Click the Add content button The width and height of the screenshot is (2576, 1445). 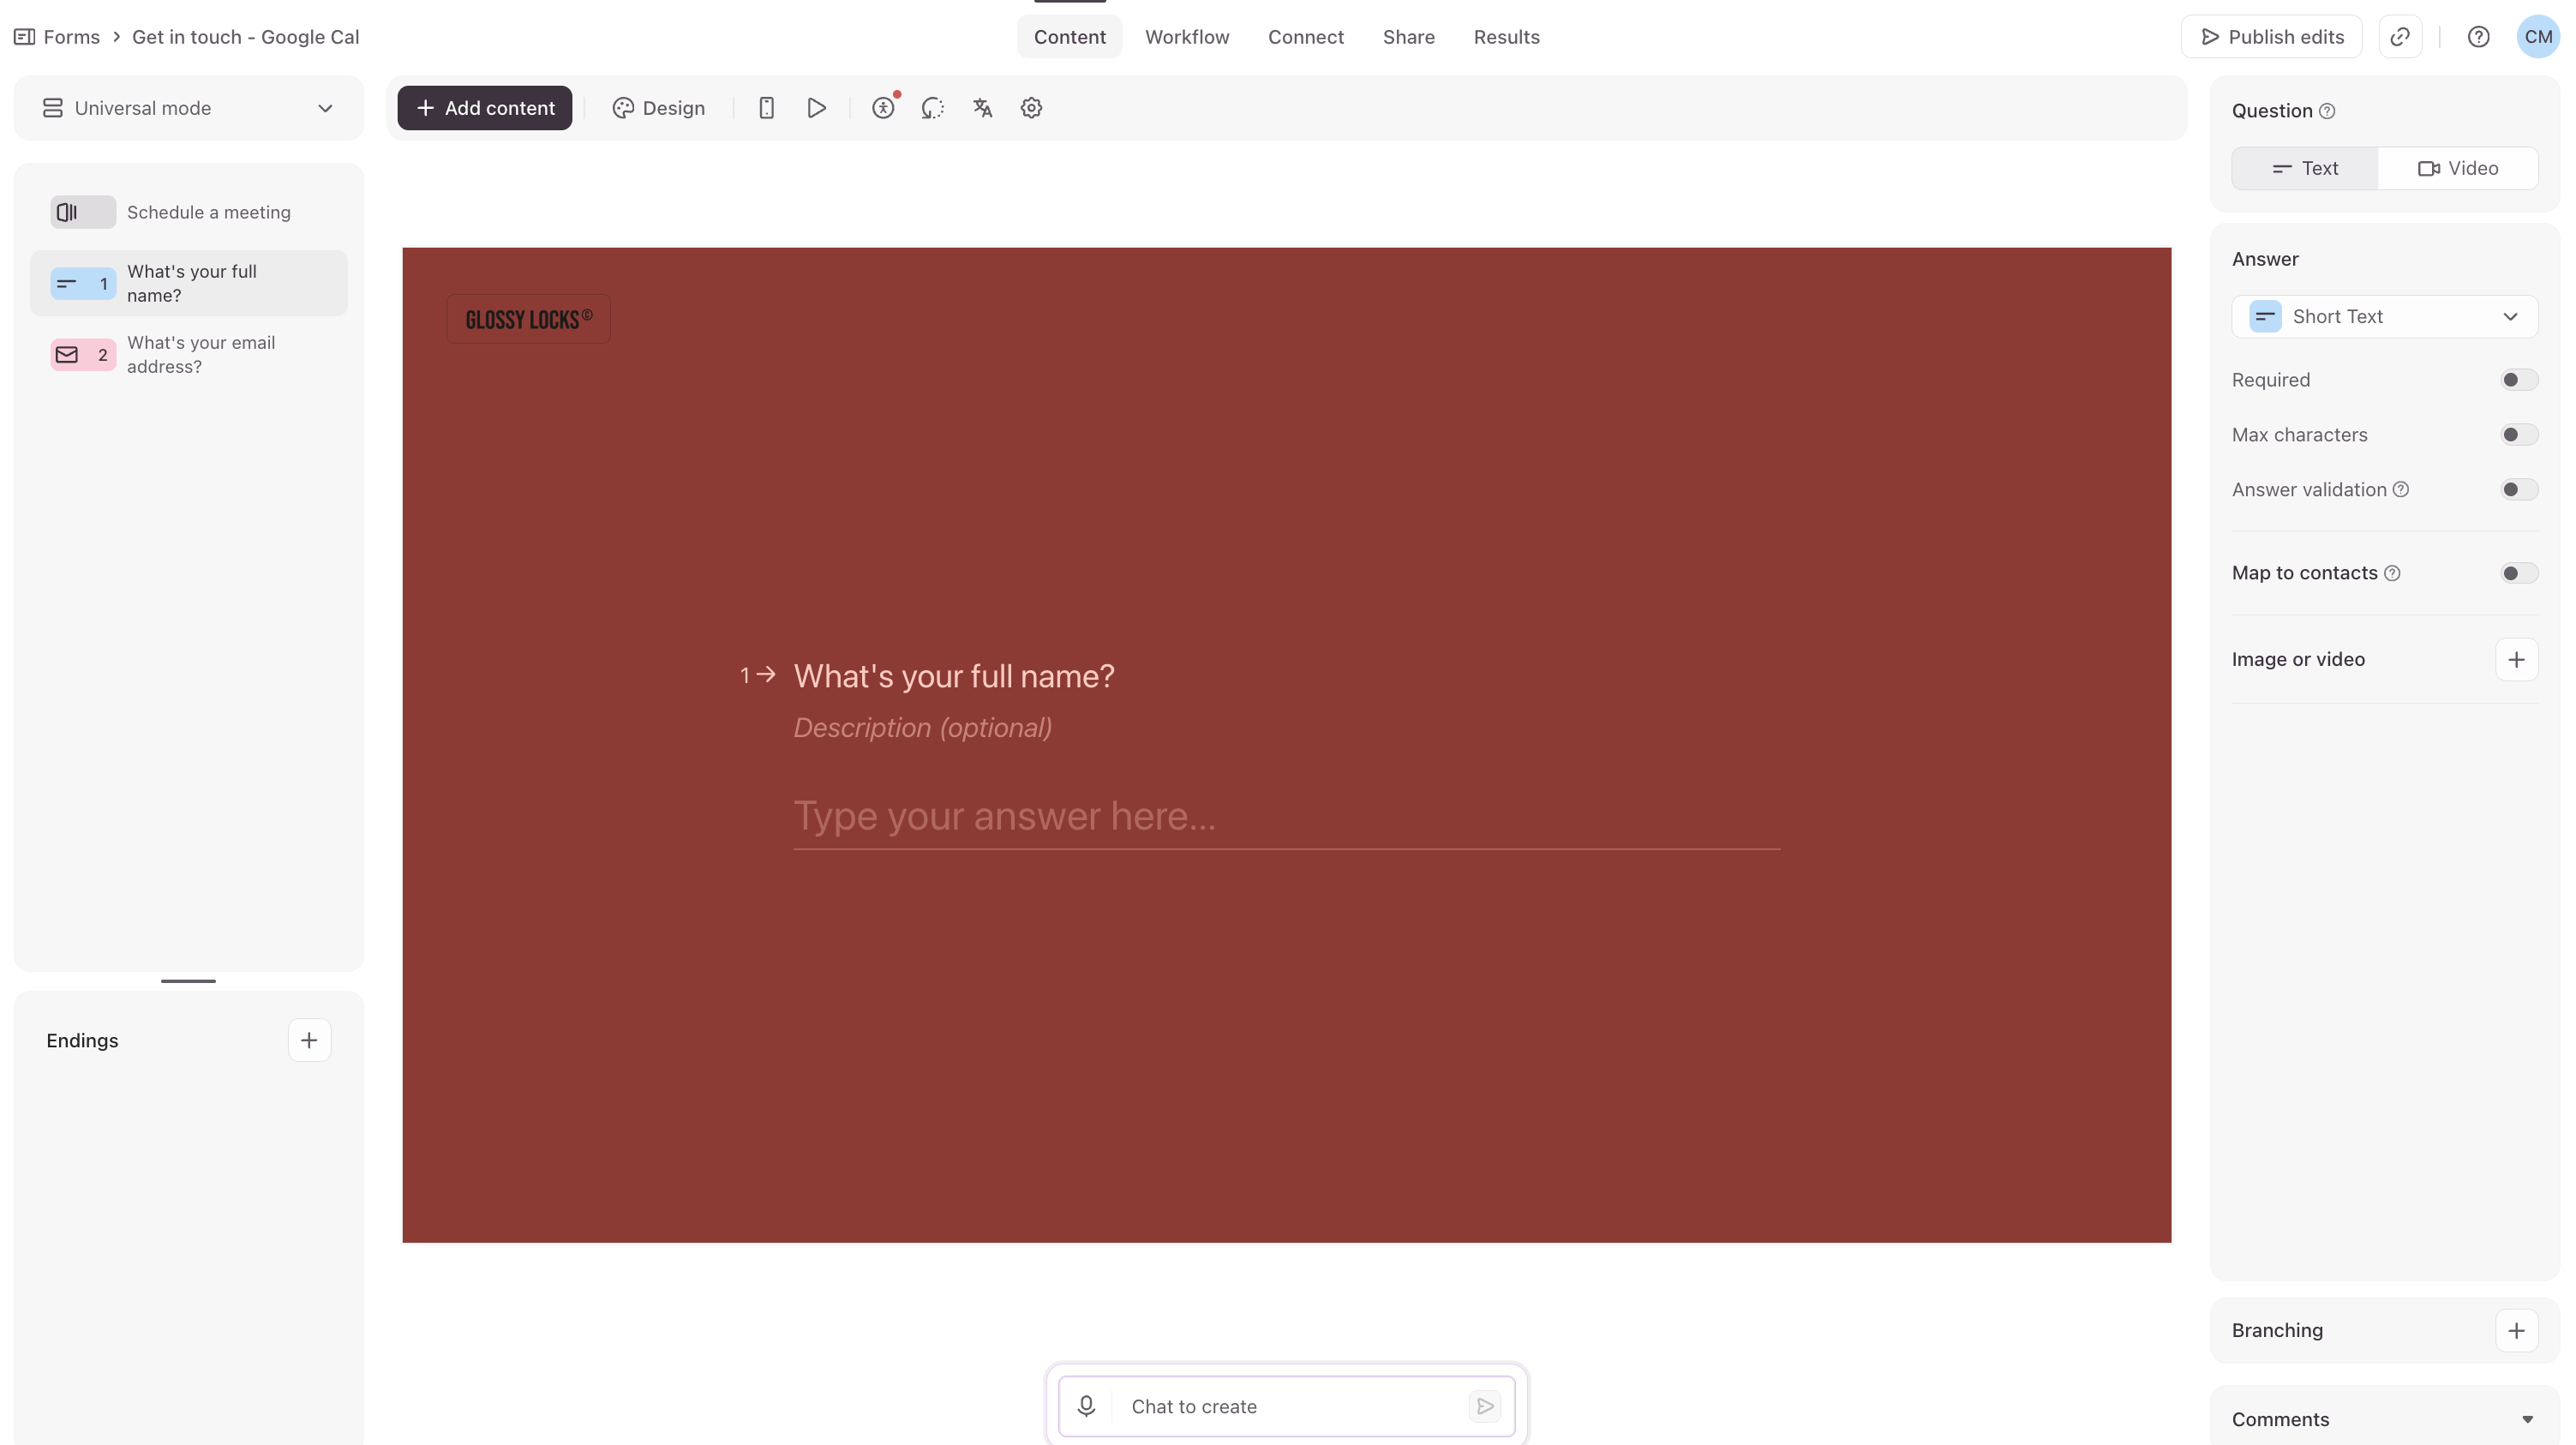point(485,108)
